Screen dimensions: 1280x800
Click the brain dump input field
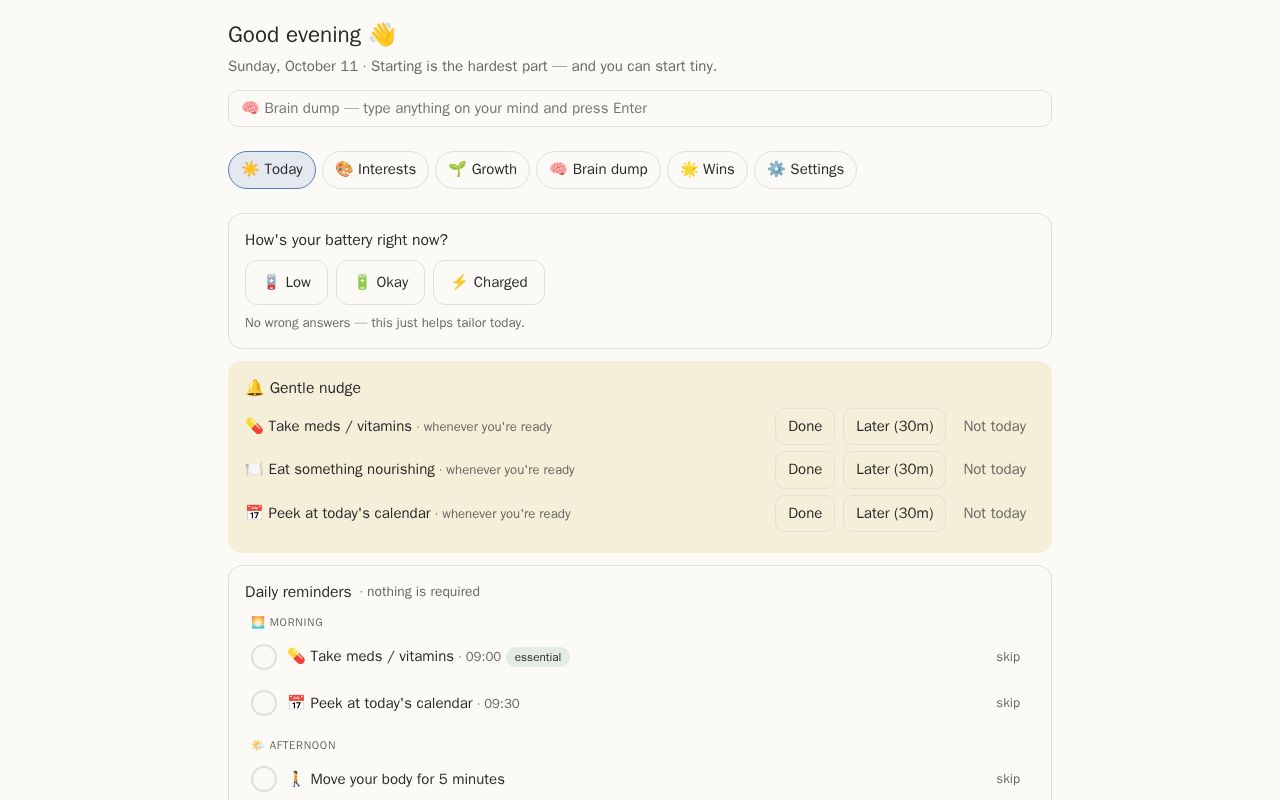(640, 108)
